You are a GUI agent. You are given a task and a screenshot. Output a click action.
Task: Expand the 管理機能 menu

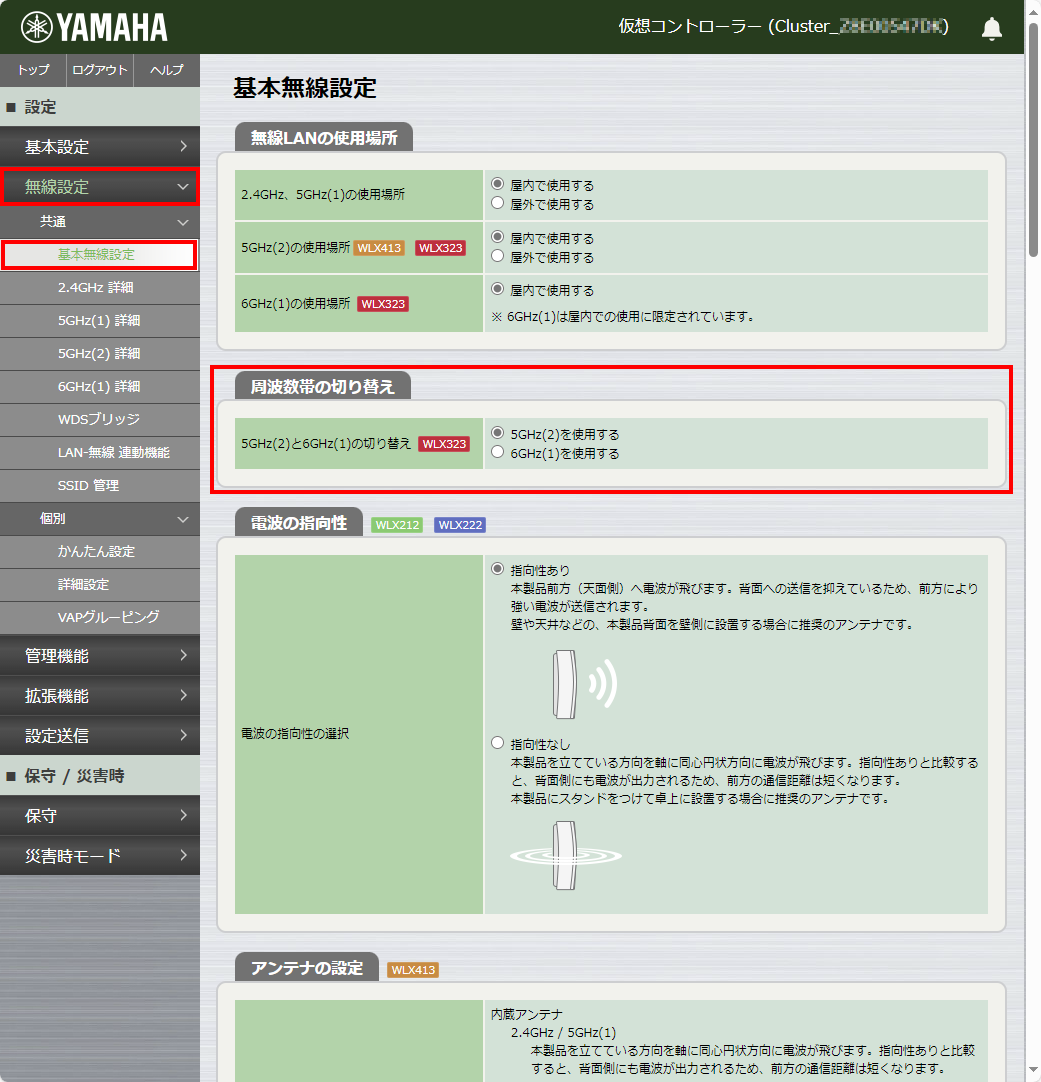pyautogui.click(x=99, y=655)
